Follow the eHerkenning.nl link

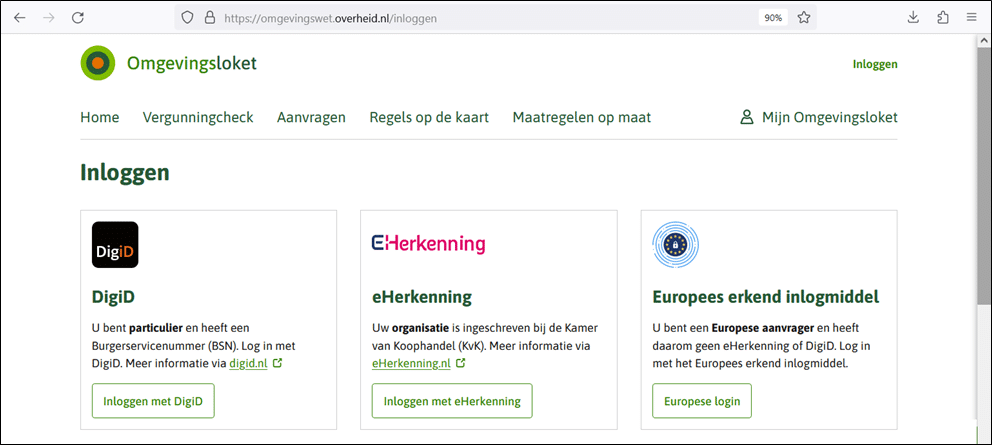pos(411,364)
